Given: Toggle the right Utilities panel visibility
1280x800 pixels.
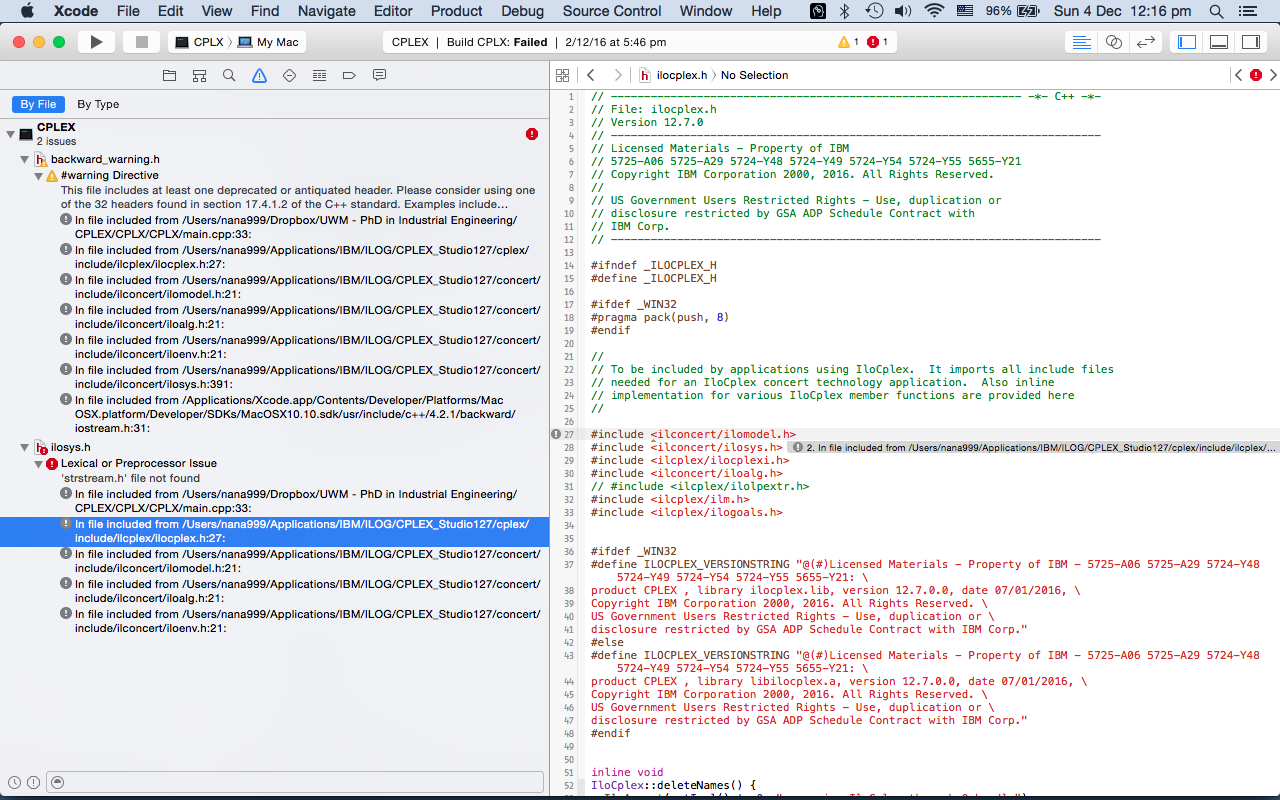Looking at the screenshot, I should (1250, 42).
